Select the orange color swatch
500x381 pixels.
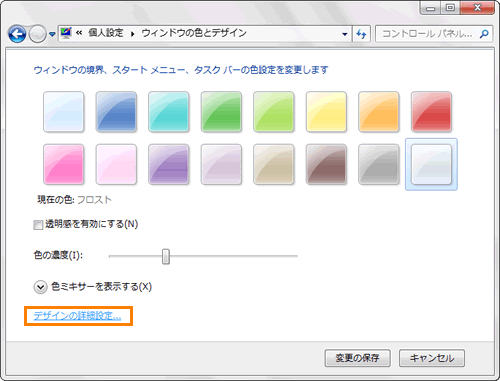(x=379, y=112)
